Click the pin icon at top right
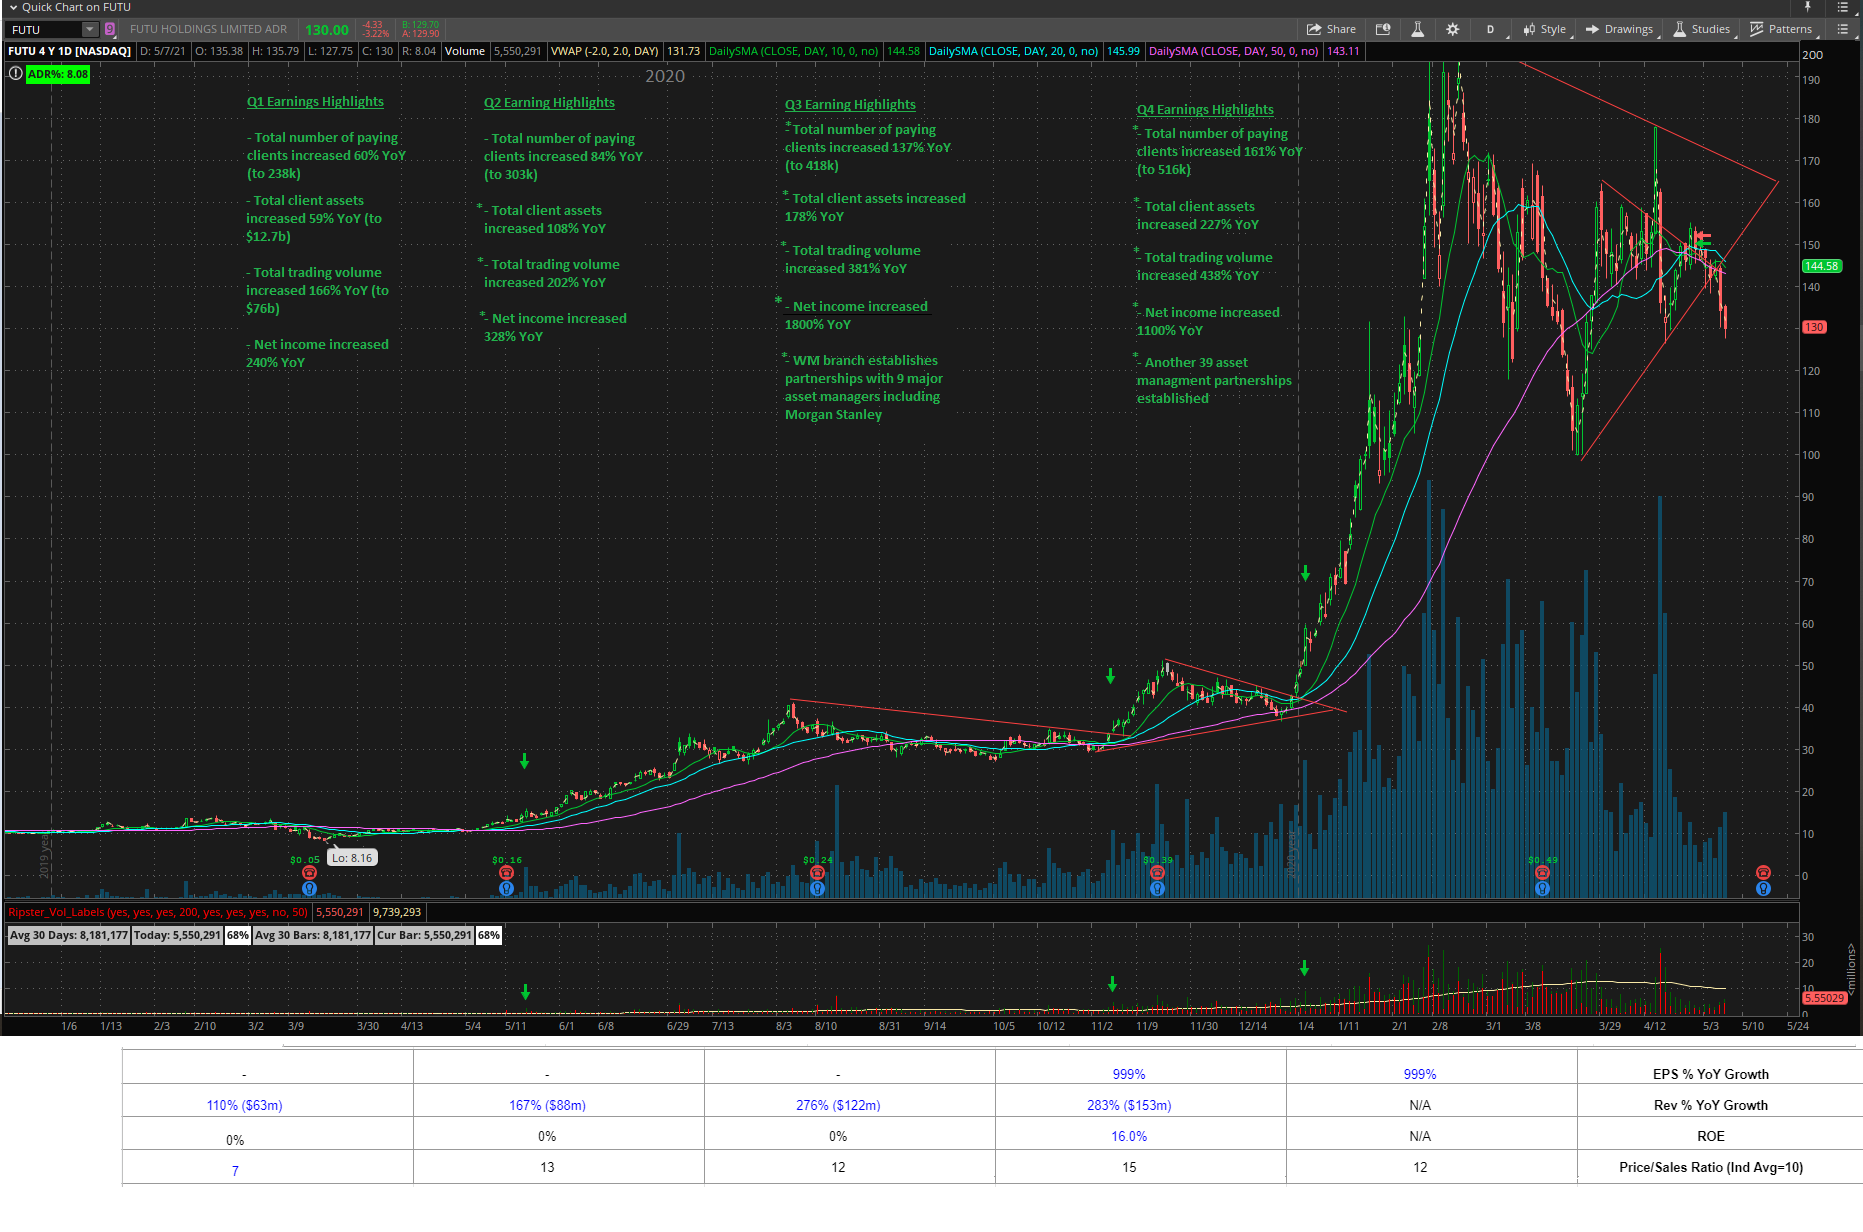1863x1232 pixels. pos(1807,7)
